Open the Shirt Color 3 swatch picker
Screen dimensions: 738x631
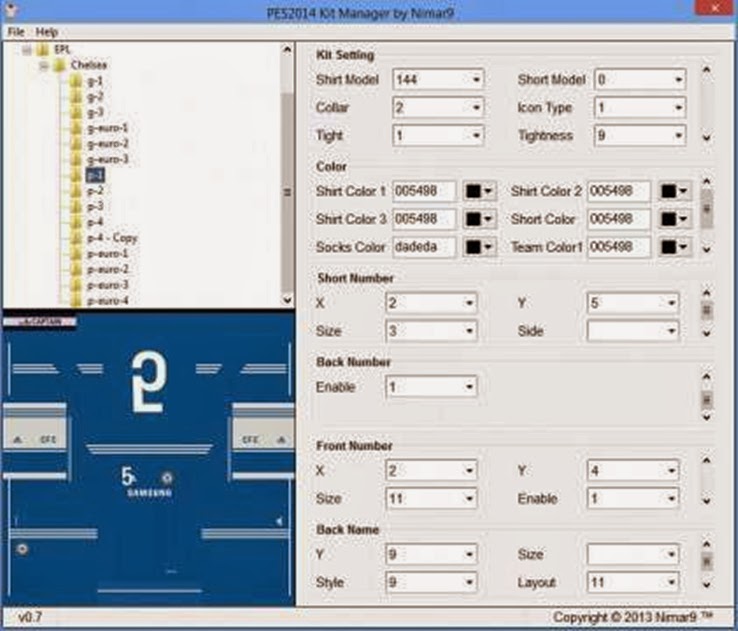[x=480, y=219]
